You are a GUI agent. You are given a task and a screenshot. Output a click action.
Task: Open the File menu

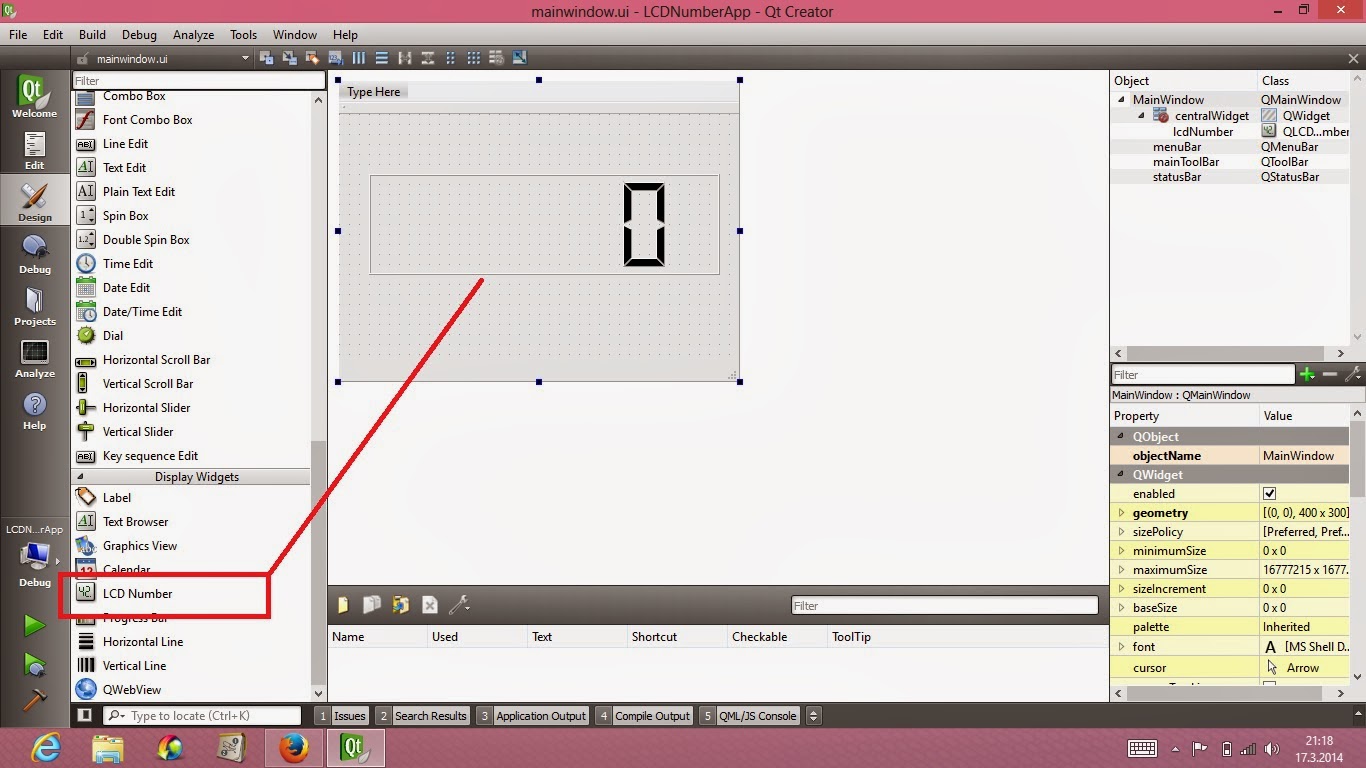coord(18,34)
